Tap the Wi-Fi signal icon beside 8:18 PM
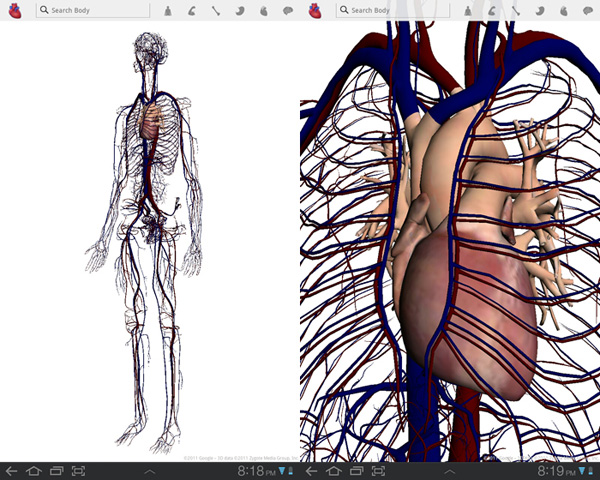Viewport: 600px width, 480px height. pyautogui.click(x=282, y=471)
